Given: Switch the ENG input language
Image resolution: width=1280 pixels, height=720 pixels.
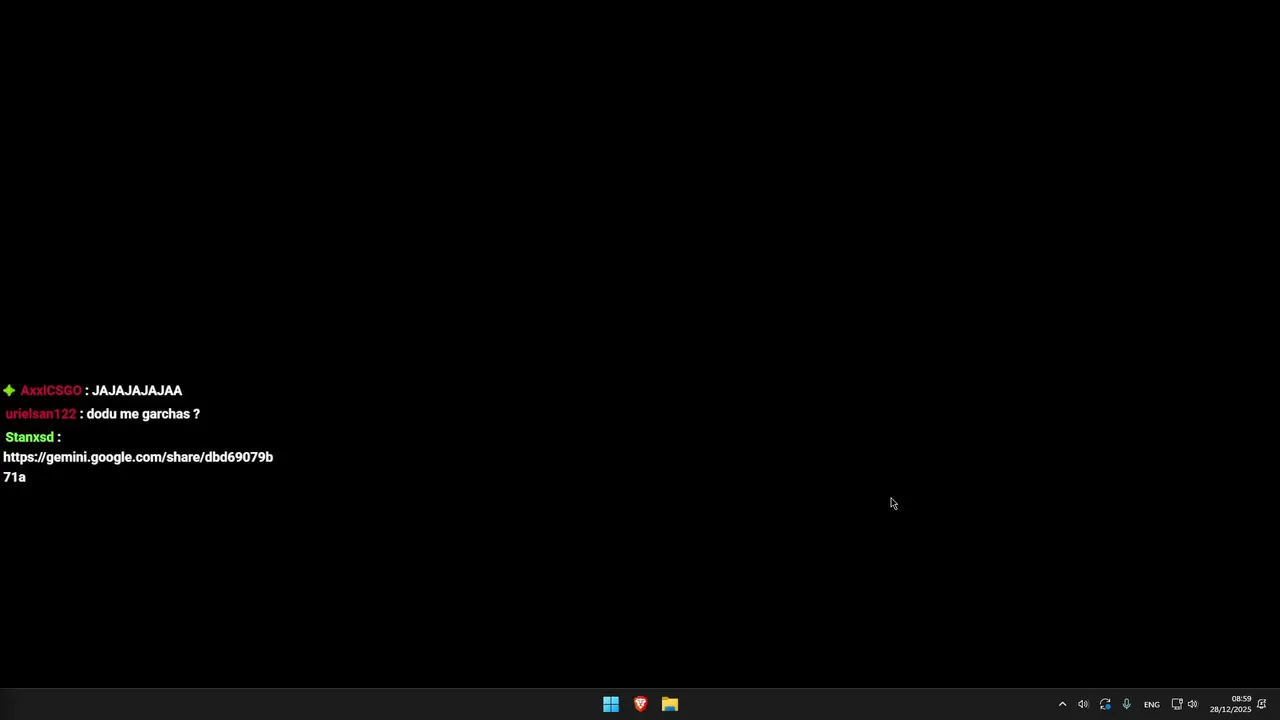Looking at the screenshot, I should tap(1152, 705).
